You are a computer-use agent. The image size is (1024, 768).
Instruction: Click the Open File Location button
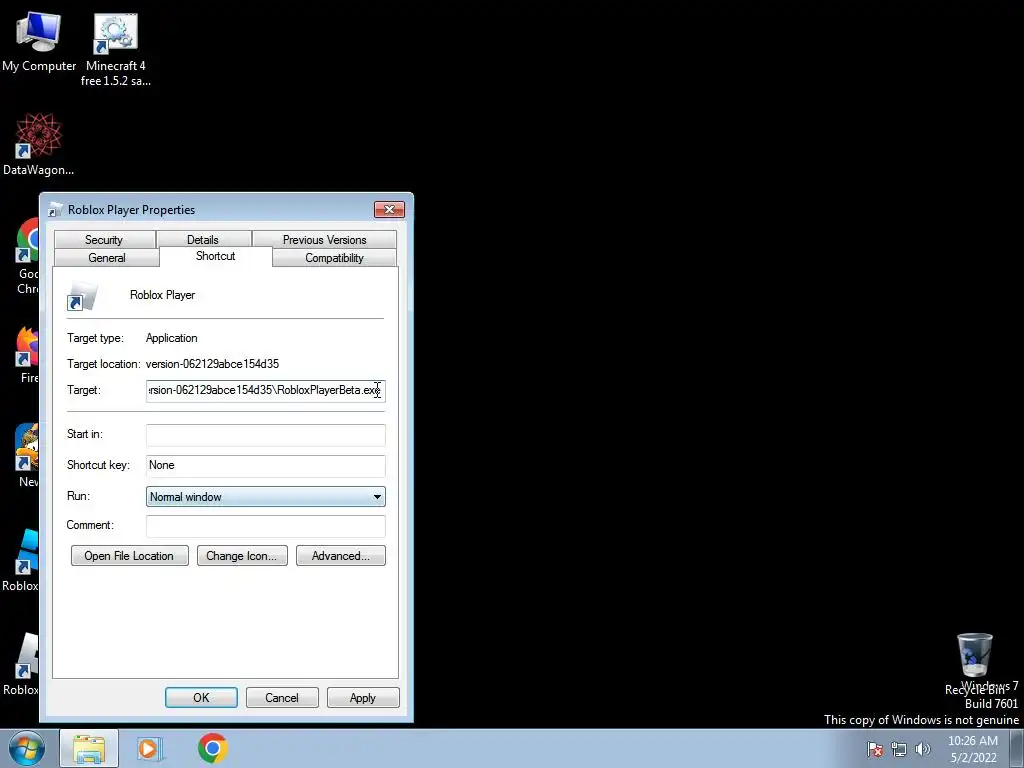point(129,556)
